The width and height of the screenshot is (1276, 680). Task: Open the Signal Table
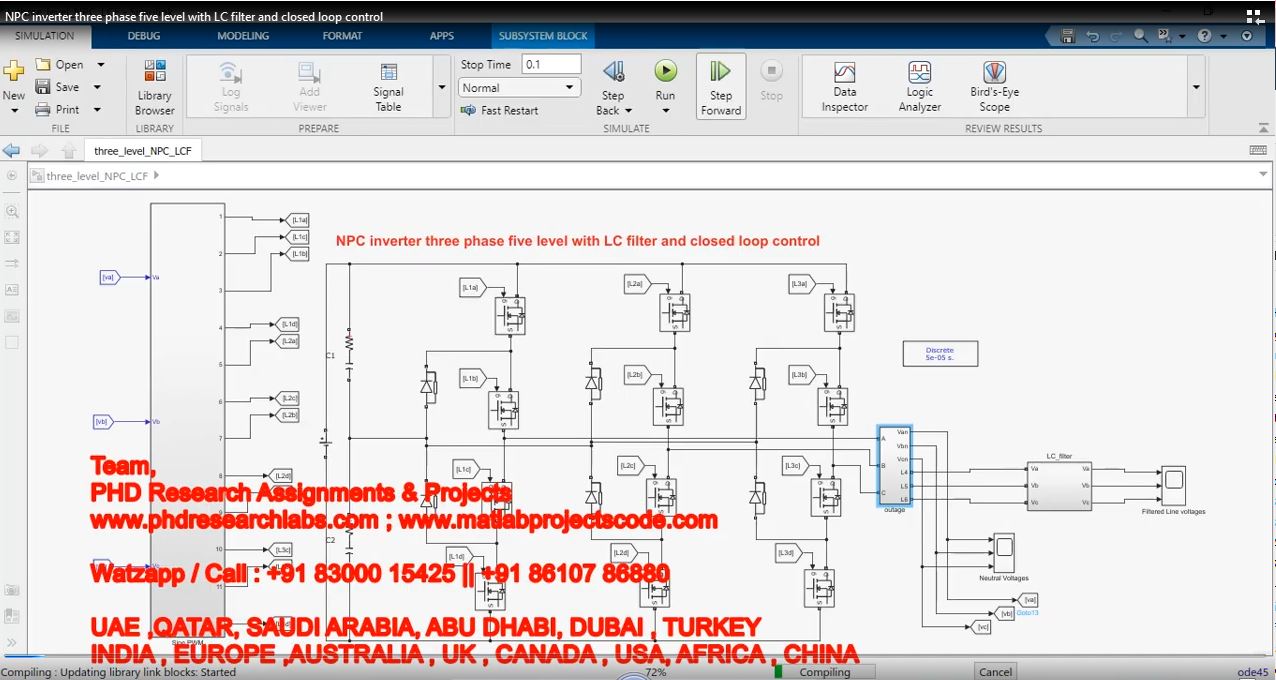(x=389, y=87)
